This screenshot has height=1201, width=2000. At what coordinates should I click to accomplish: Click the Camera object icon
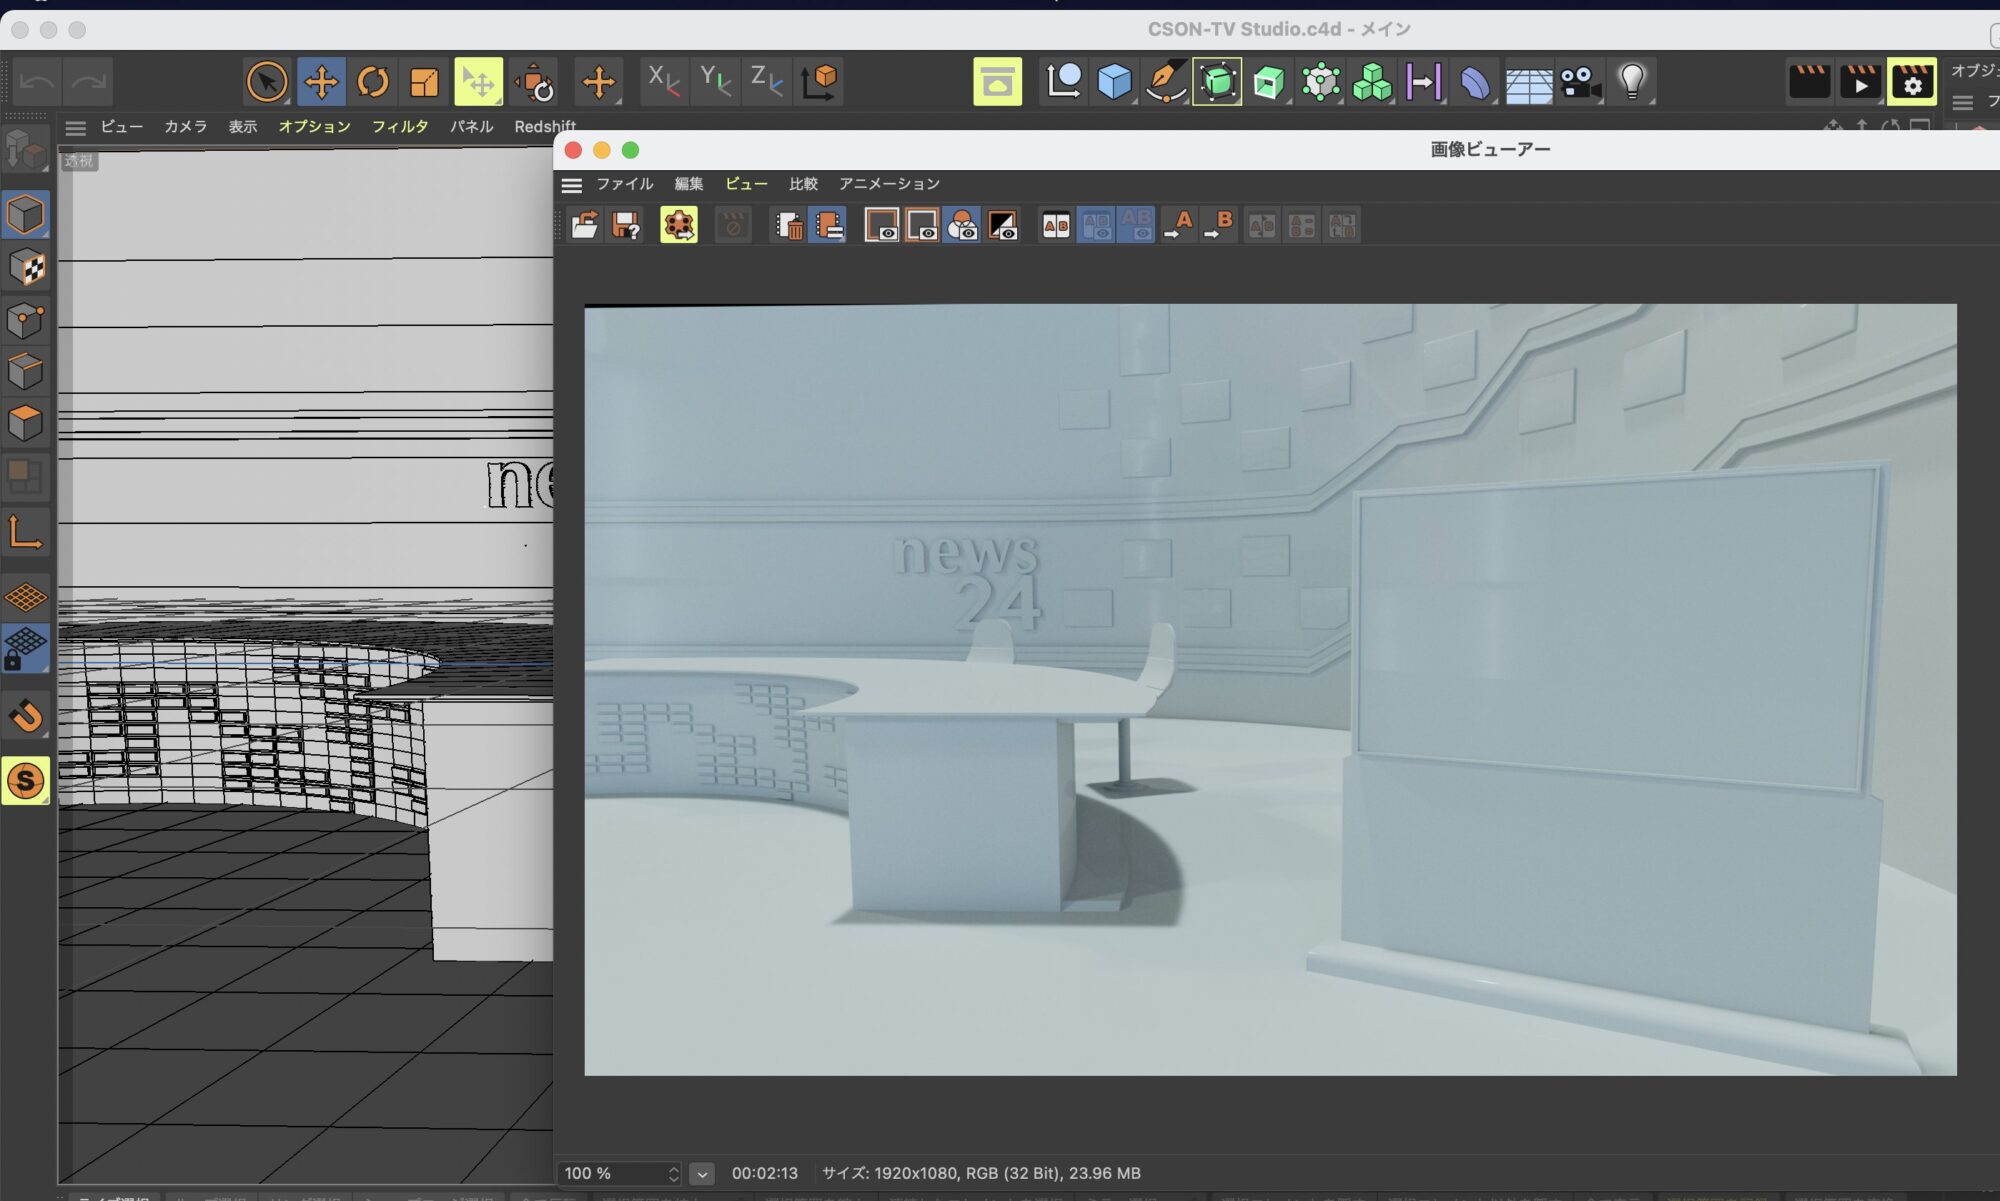[x=1580, y=82]
